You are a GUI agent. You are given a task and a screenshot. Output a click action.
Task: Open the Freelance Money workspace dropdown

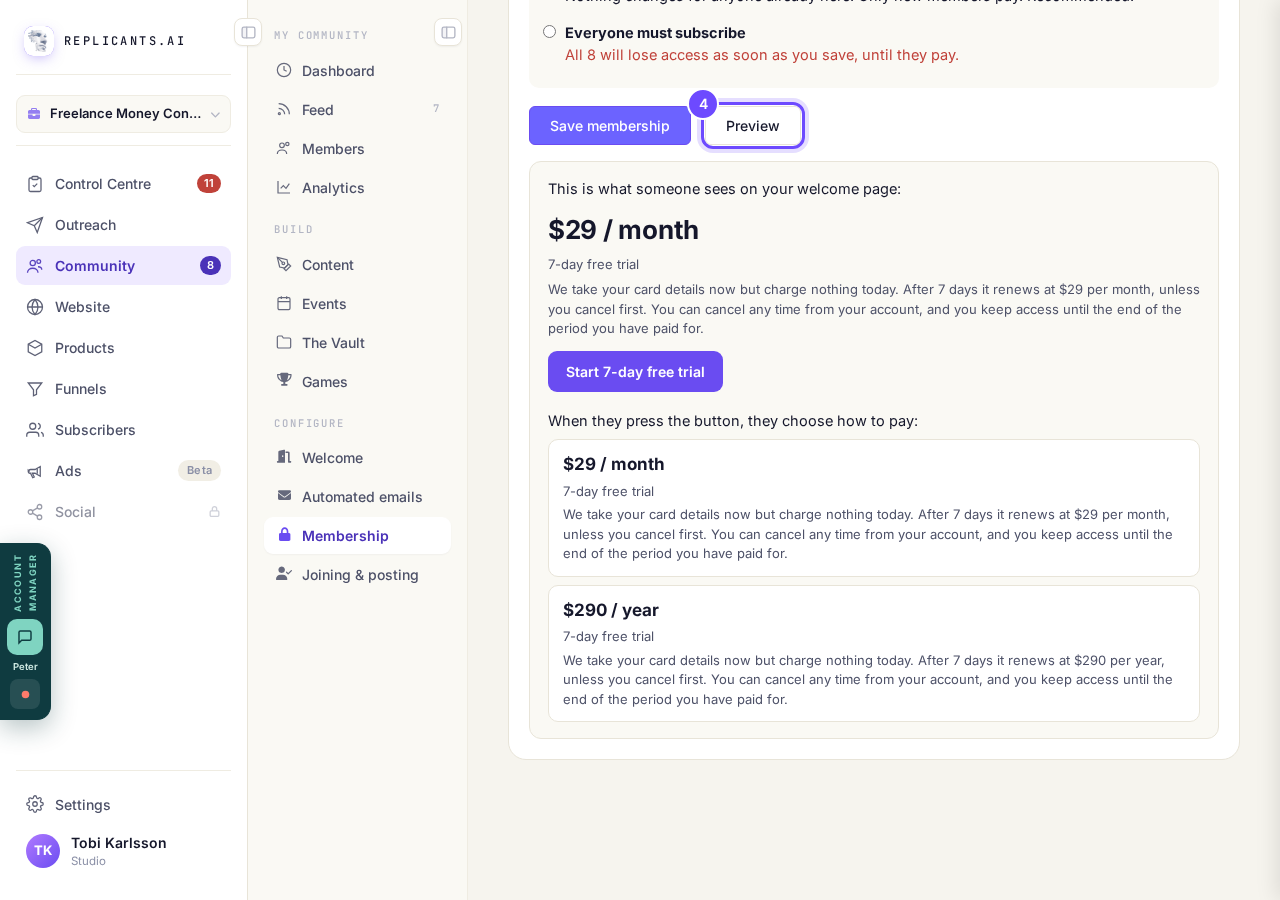pos(123,114)
